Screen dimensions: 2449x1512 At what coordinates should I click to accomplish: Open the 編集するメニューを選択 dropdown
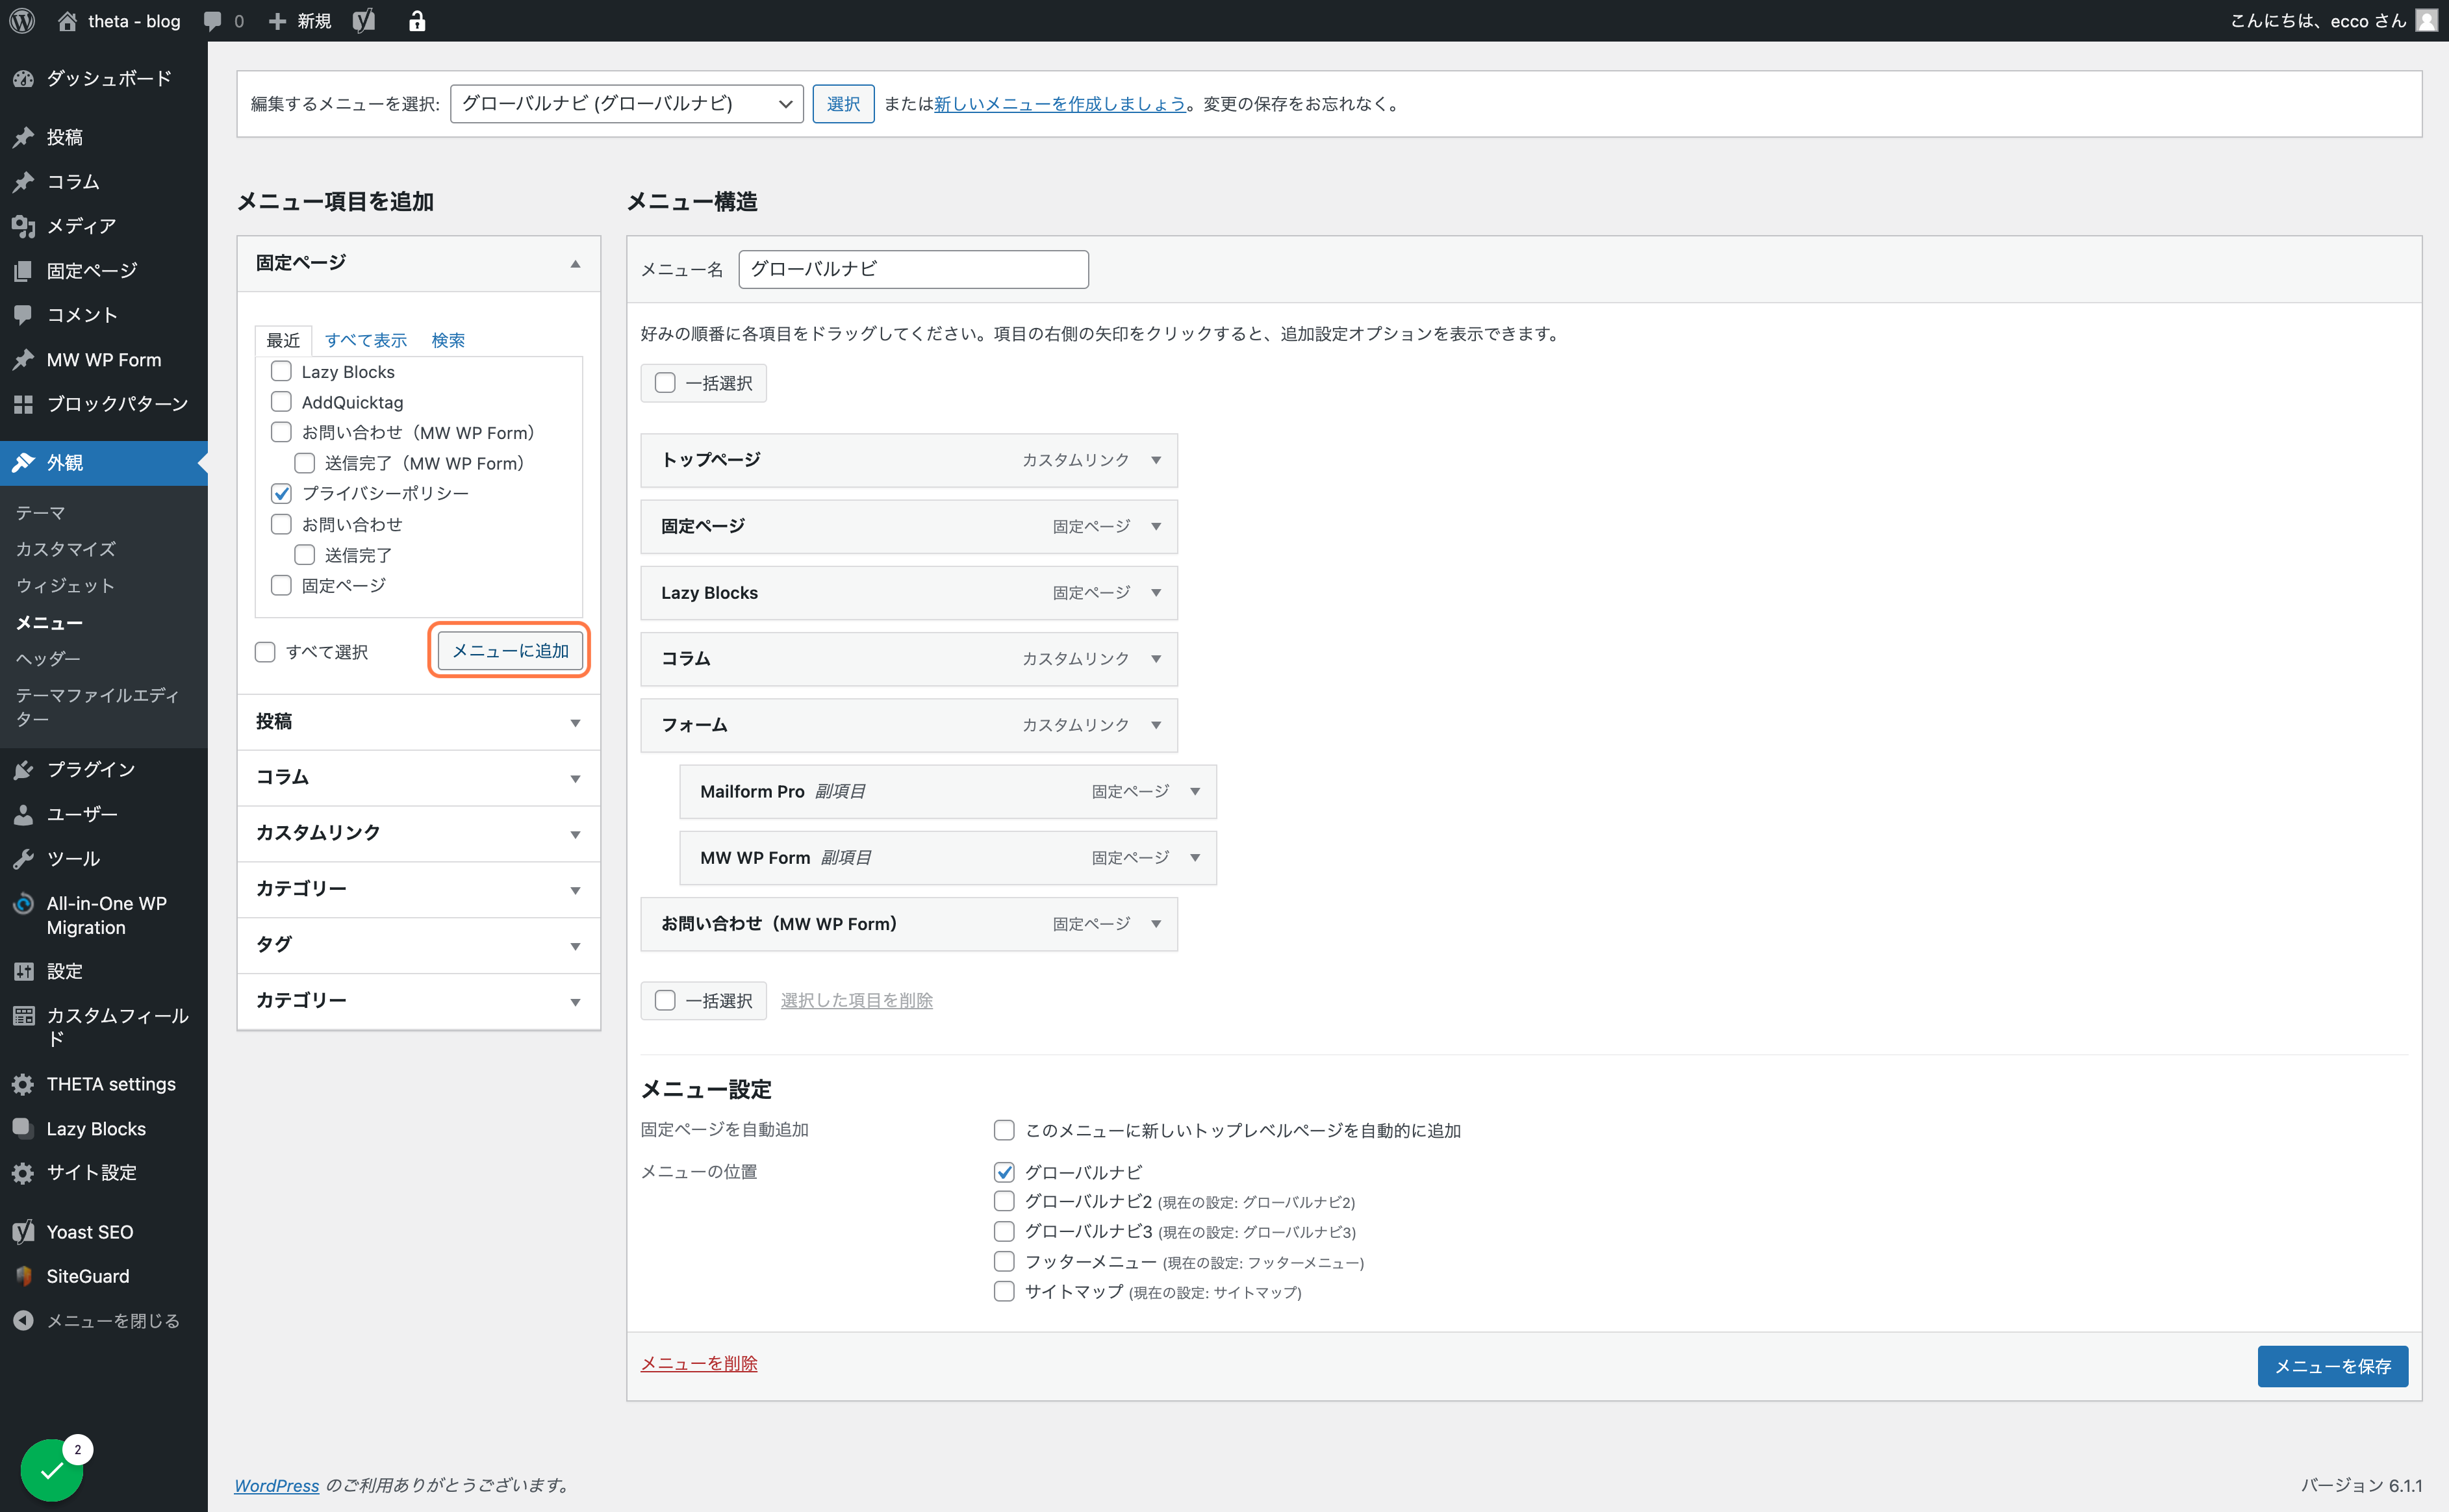tap(627, 104)
